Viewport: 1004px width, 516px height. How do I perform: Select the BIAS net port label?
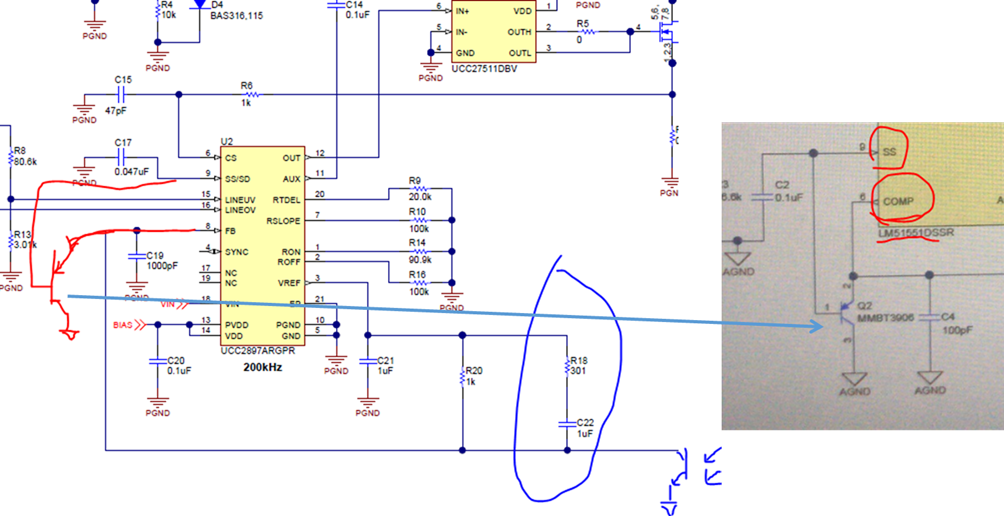(x=122, y=325)
